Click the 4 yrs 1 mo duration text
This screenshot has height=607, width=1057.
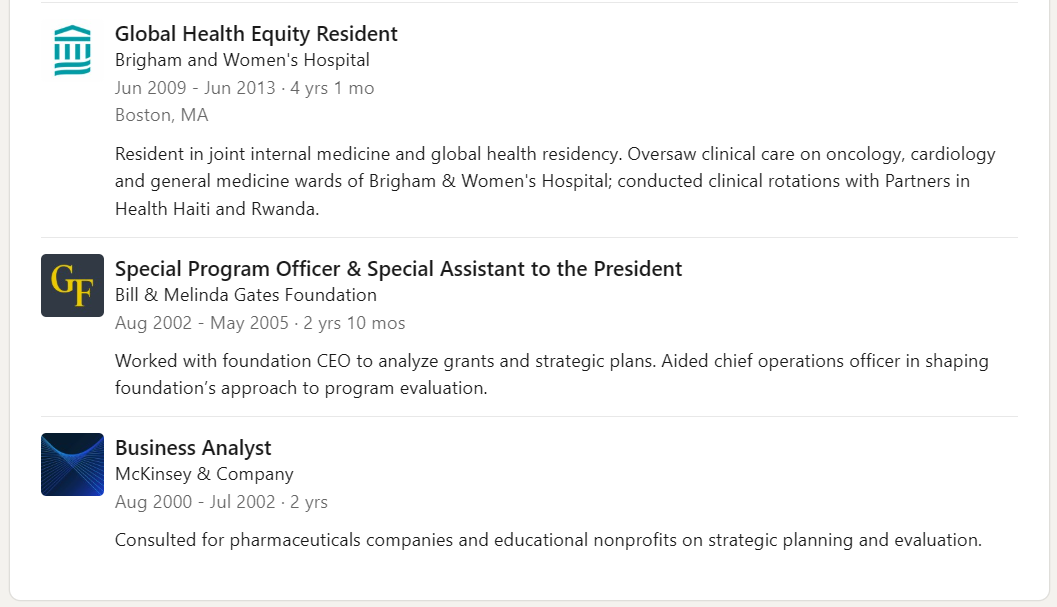tap(332, 88)
